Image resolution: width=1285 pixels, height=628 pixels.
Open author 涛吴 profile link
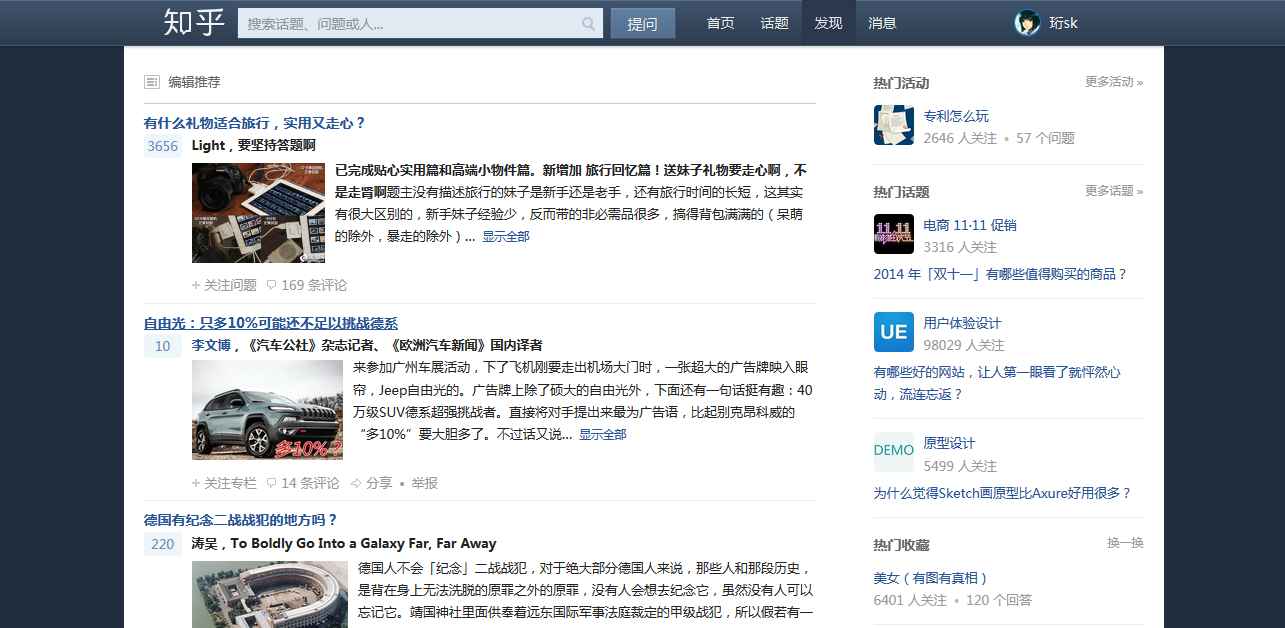(205, 543)
